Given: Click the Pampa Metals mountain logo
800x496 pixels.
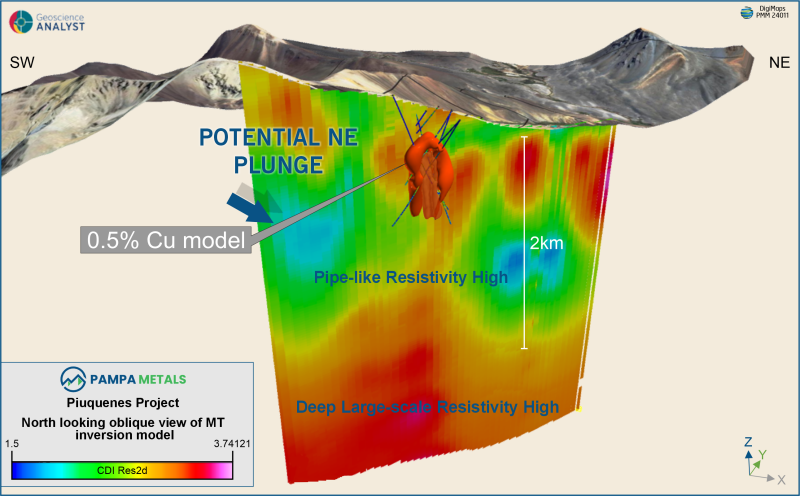Looking at the screenshot, I should pos(73,379).
